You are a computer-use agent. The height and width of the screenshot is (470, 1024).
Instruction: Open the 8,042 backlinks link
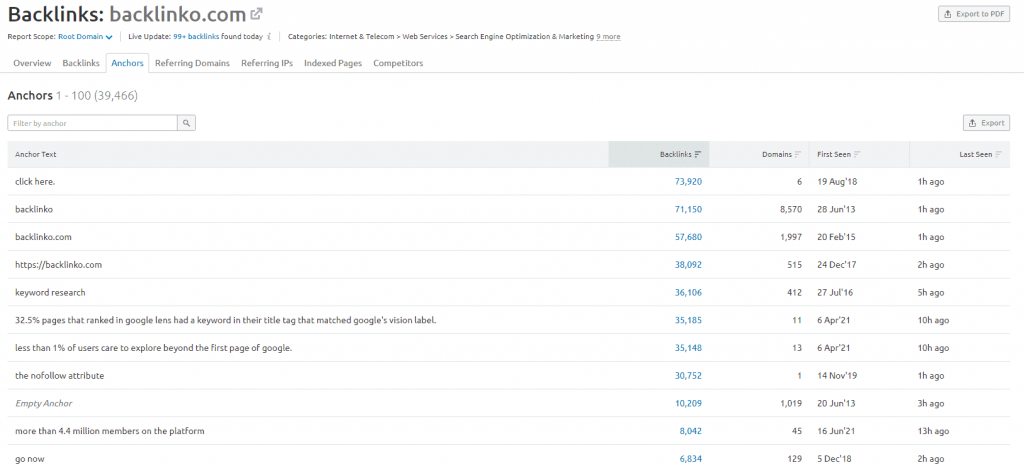(691, 431)
